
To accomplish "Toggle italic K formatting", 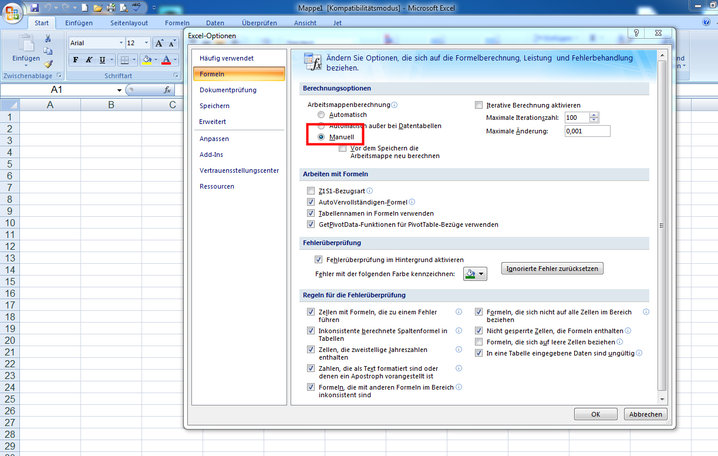I will (x=89, y=60).
